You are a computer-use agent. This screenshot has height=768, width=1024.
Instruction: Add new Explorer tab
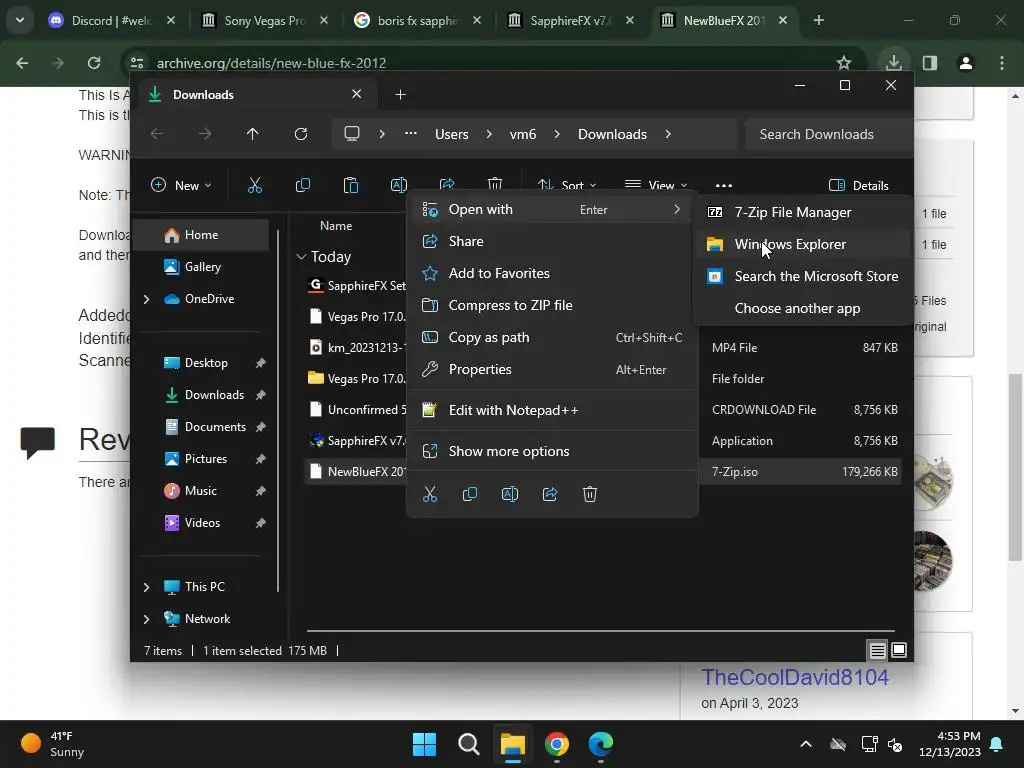[x=400, y=95]
